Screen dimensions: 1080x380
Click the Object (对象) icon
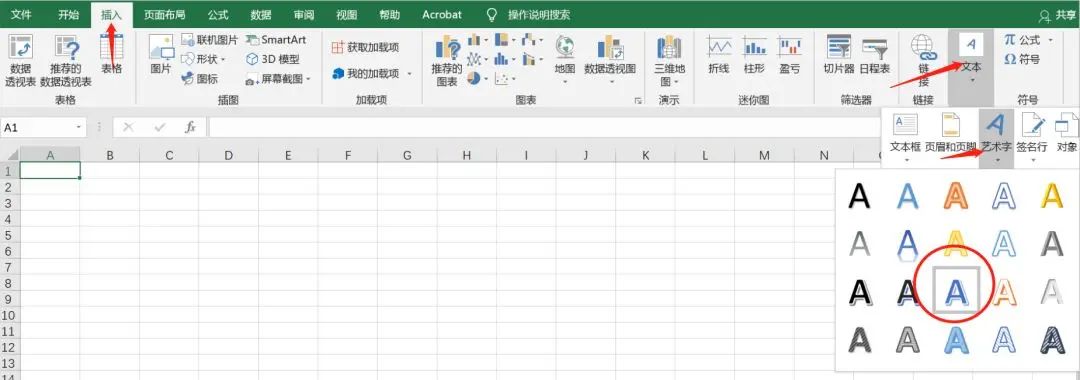(x=1067, y=133)
